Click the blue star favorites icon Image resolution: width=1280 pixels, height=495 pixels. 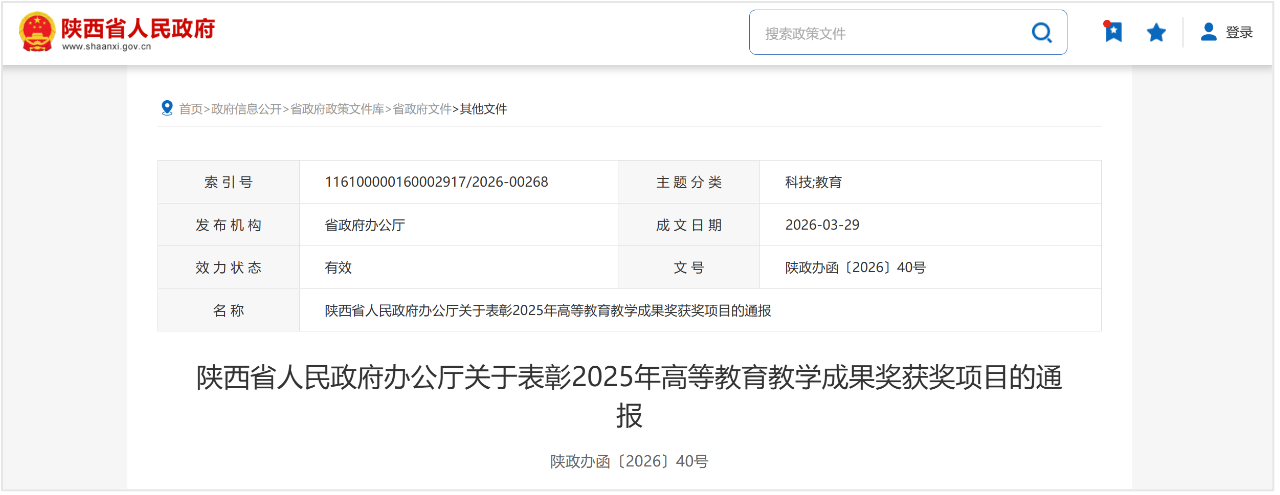point(1156,33)
